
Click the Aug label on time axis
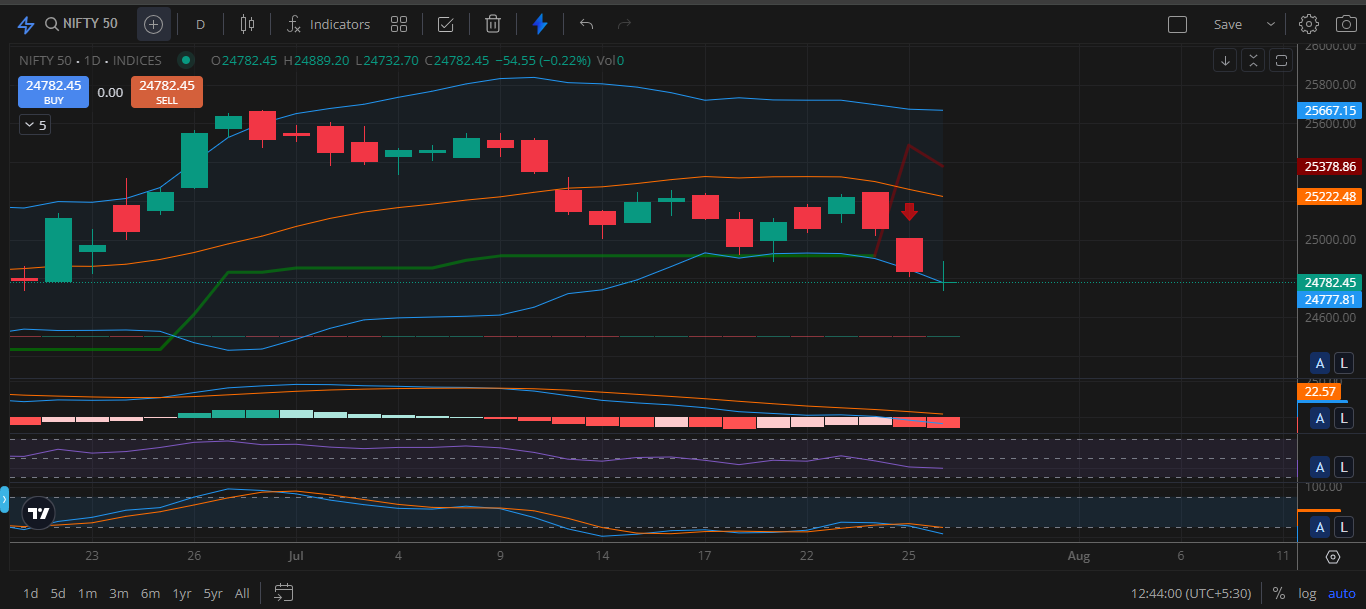point(1078,556)
